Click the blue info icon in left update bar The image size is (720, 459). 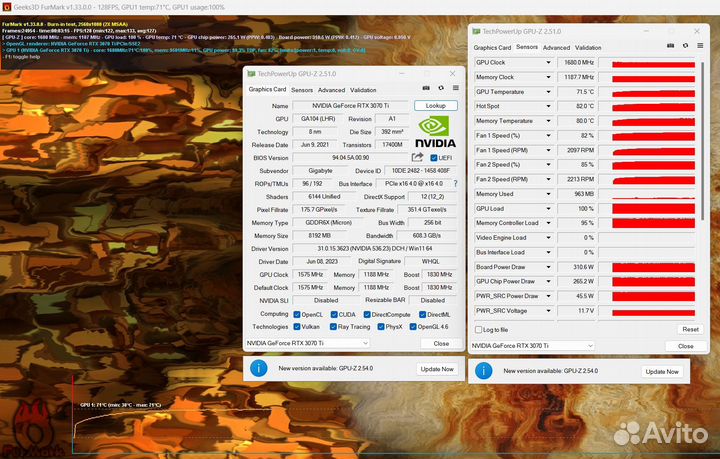(x=259, y=368)
